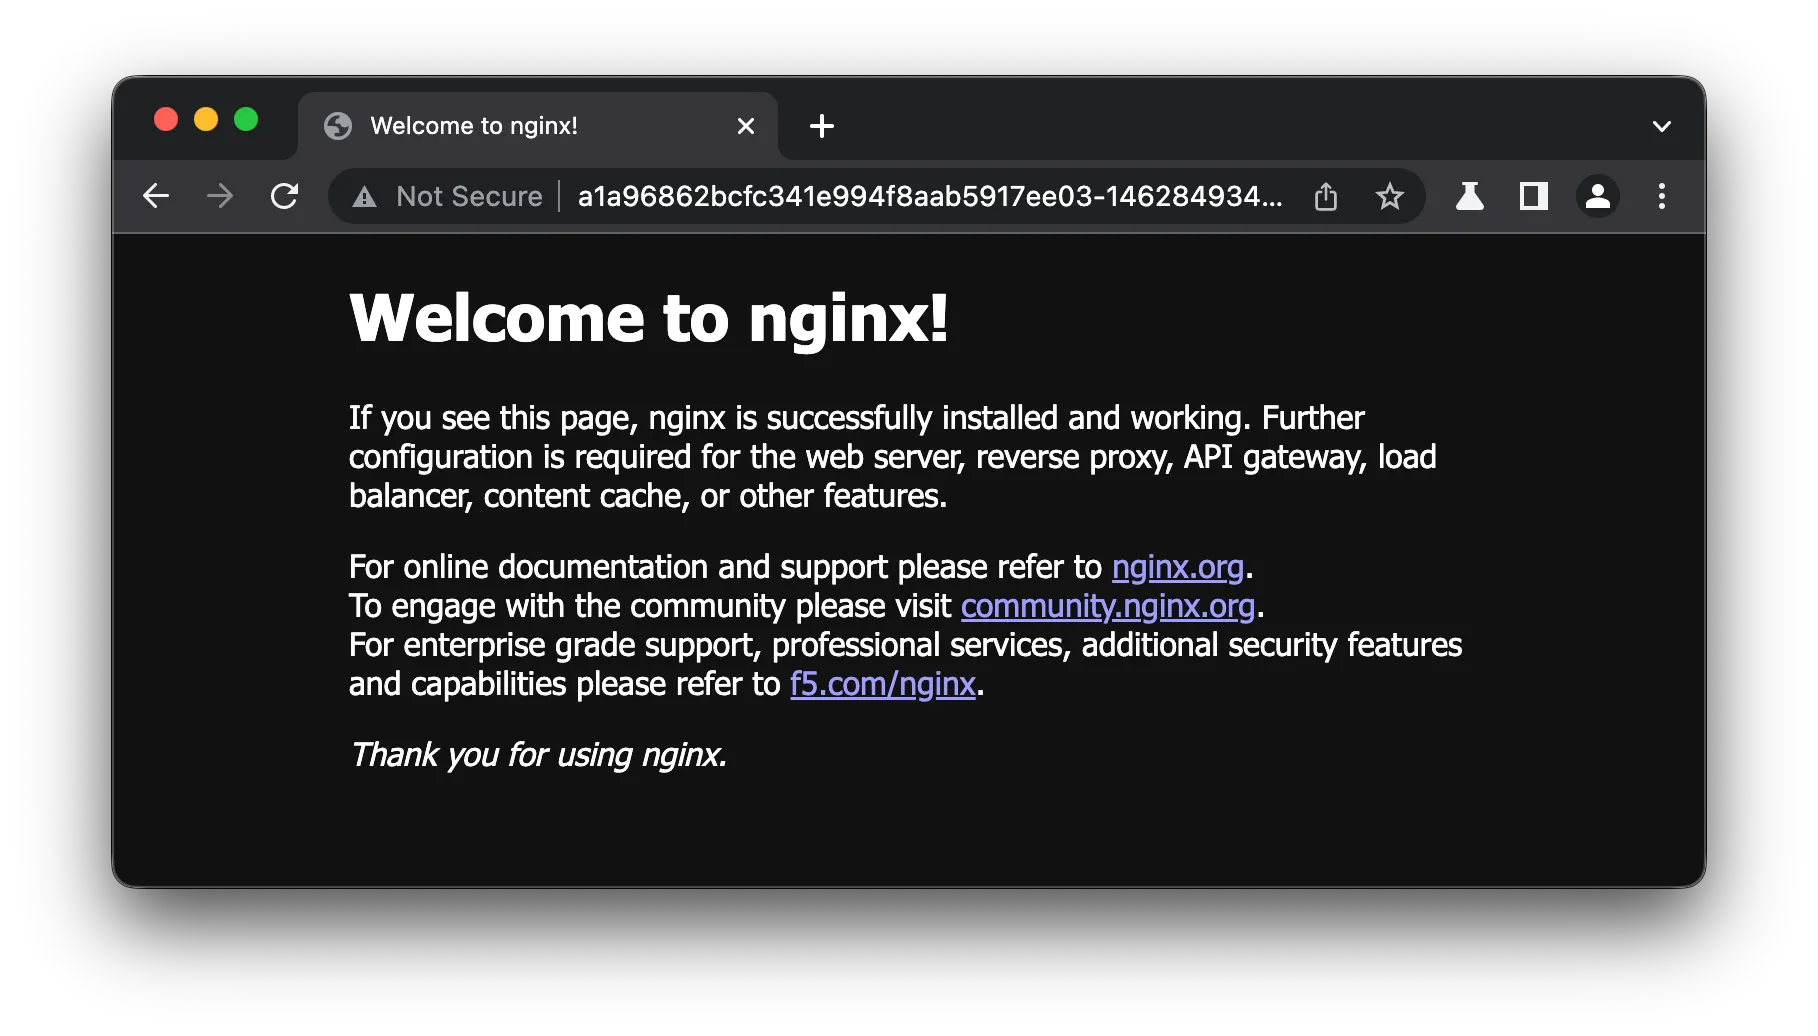Expand the tab search dropdown chevron

pyautogui.click(x=1662, y=126)
